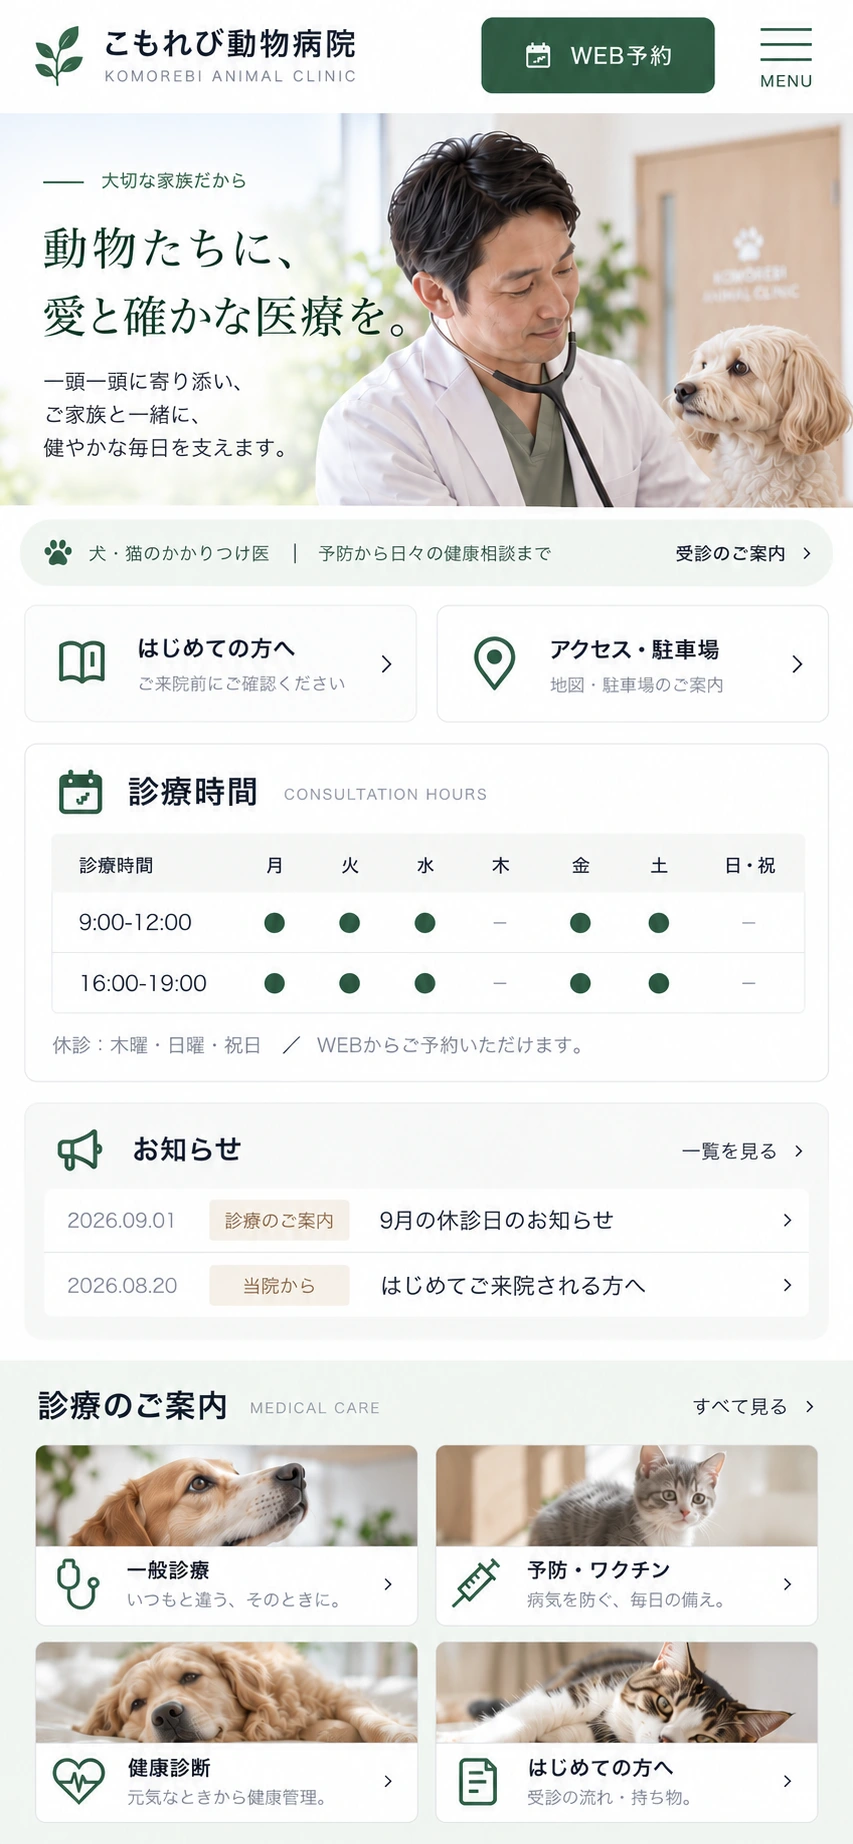Click the 16:00-19:00 time row label
853x1844 pixels.
click(x=143, y=983)
